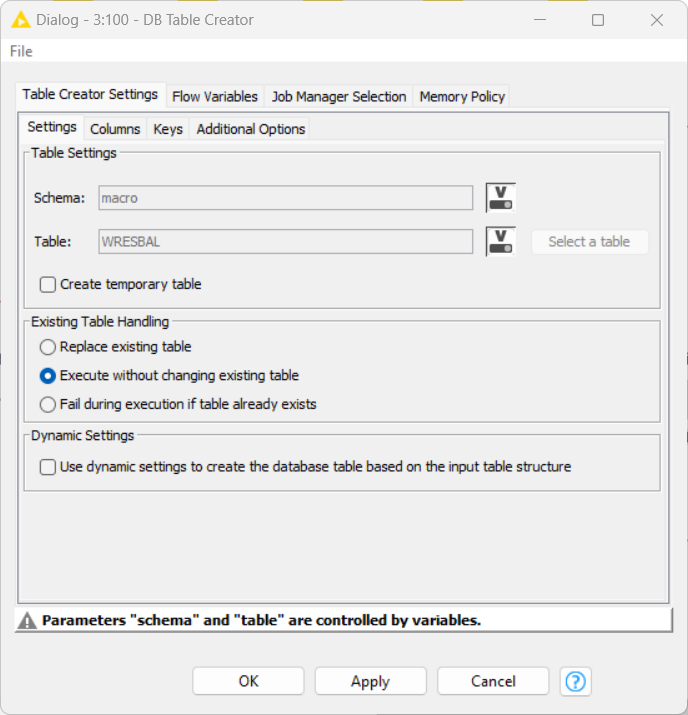Click the Schema text field

point(285,198)
